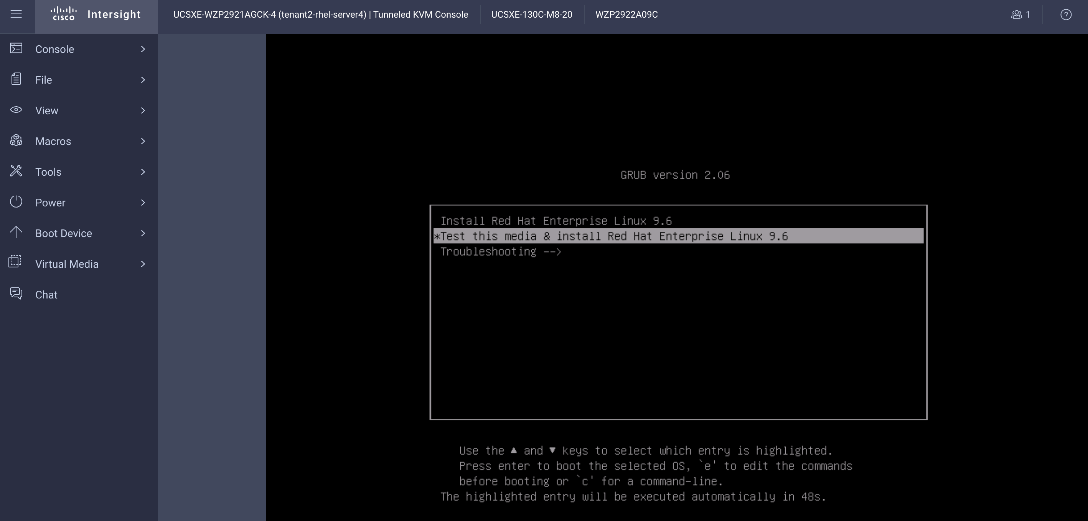Click the Power icon in sidebar
The image size is (1088, 521).
pos(16,202)
